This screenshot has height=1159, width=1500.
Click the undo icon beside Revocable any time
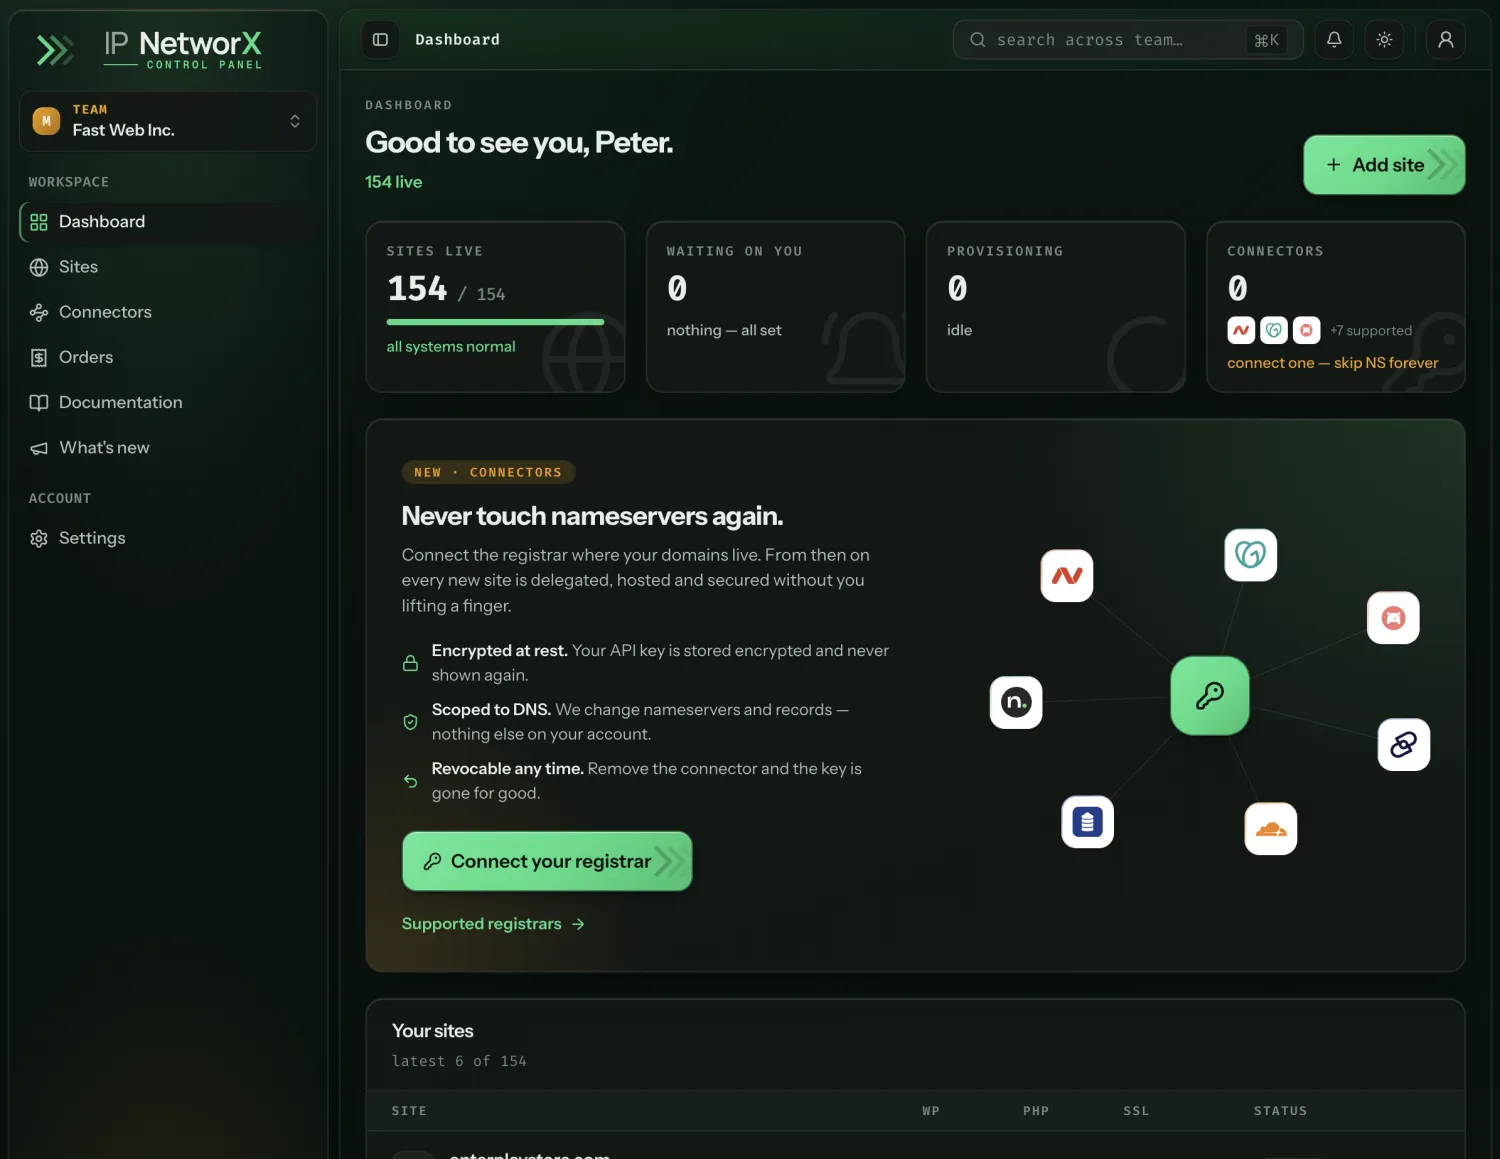click(x=410, y=781)
